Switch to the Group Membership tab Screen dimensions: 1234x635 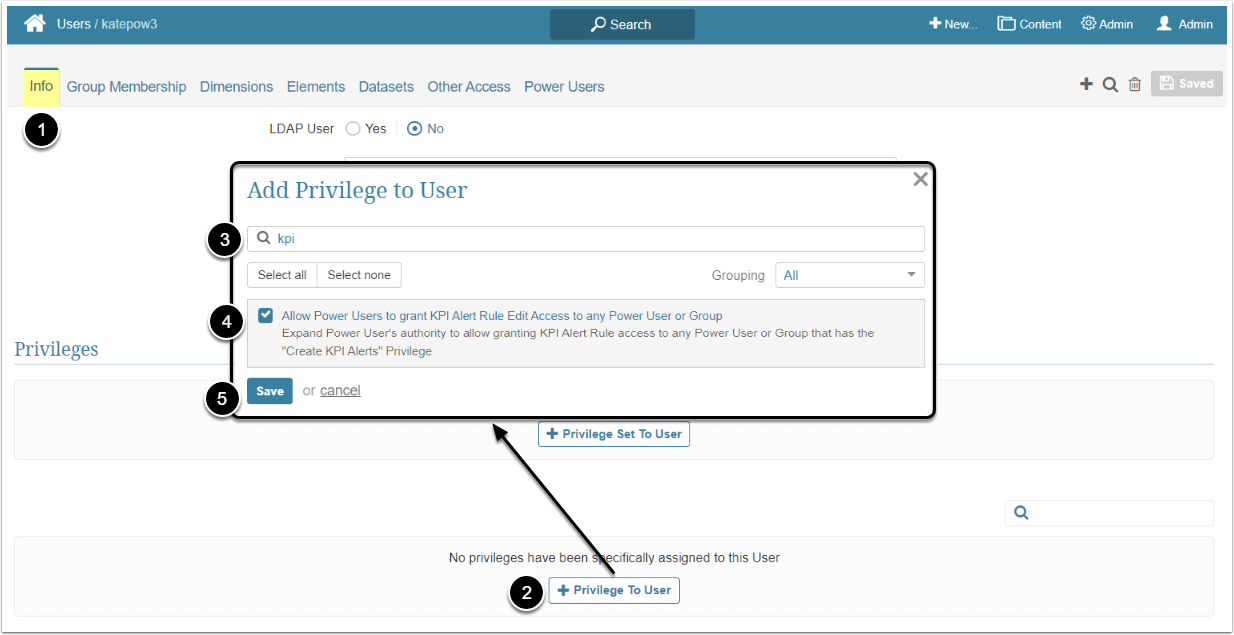pyautogui.click(x=126, y=87)
